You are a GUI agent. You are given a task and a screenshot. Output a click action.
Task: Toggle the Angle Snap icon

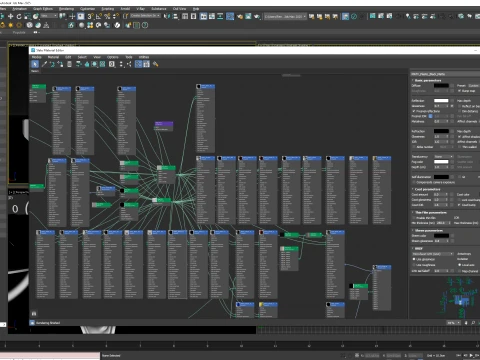tap(99, 16)
